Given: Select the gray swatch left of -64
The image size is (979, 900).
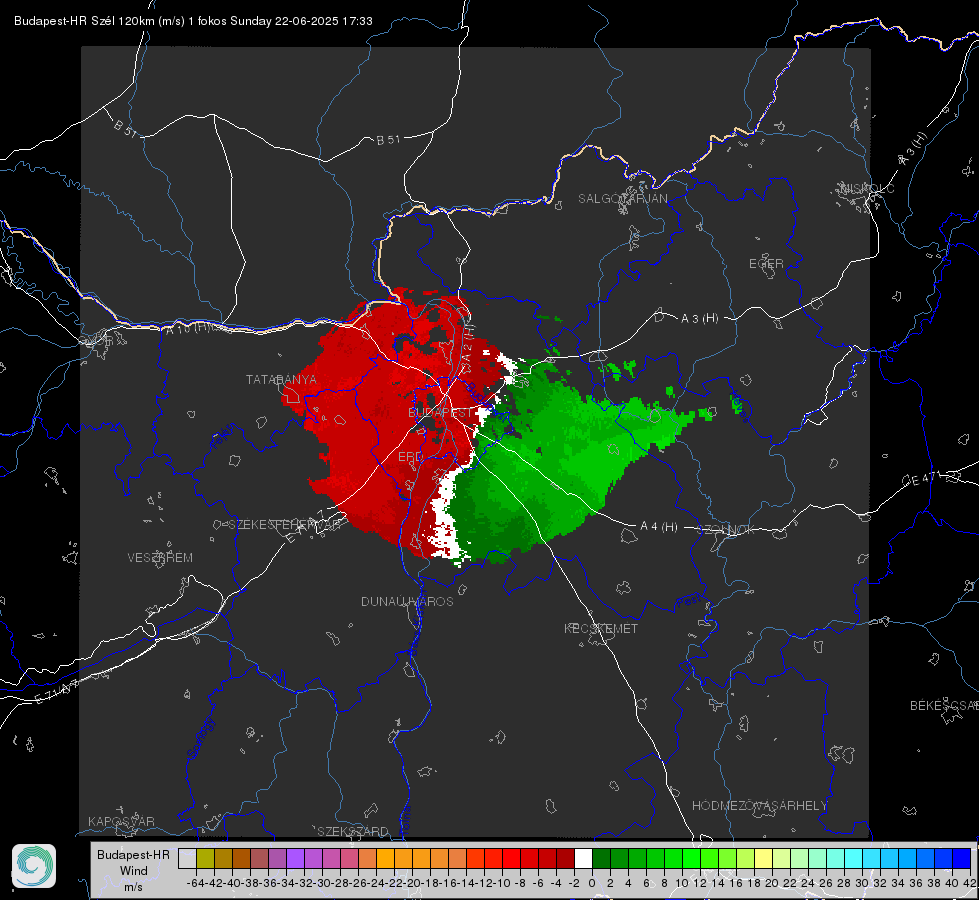Looking at the screenshot, I should [x=187, y=858].
